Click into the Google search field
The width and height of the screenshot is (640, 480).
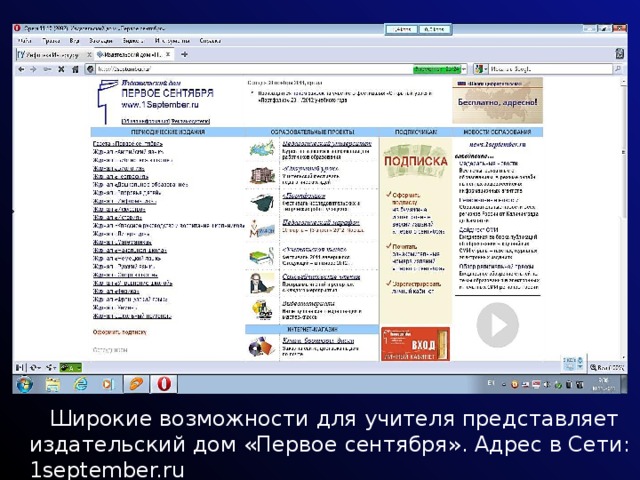551,69
